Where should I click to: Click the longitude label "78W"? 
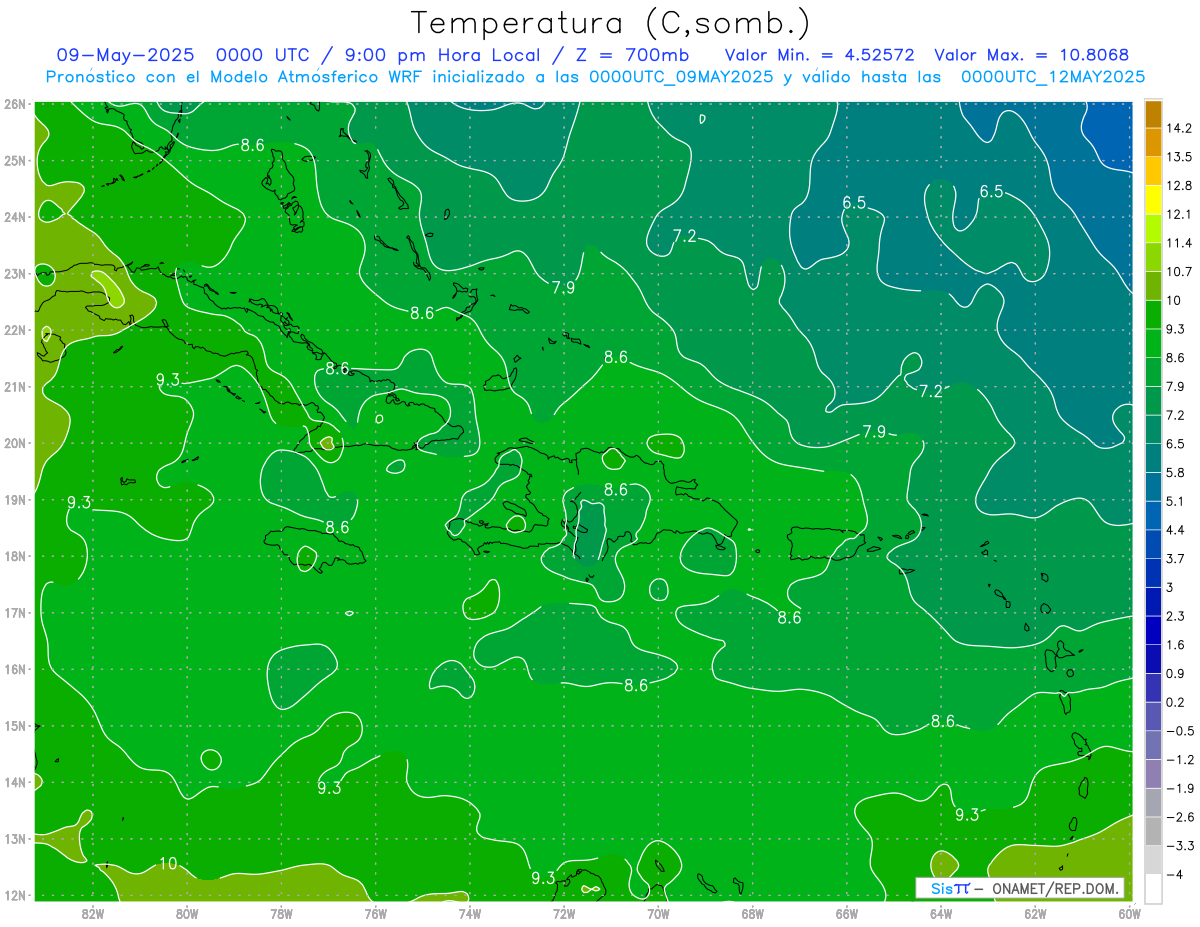281,913
